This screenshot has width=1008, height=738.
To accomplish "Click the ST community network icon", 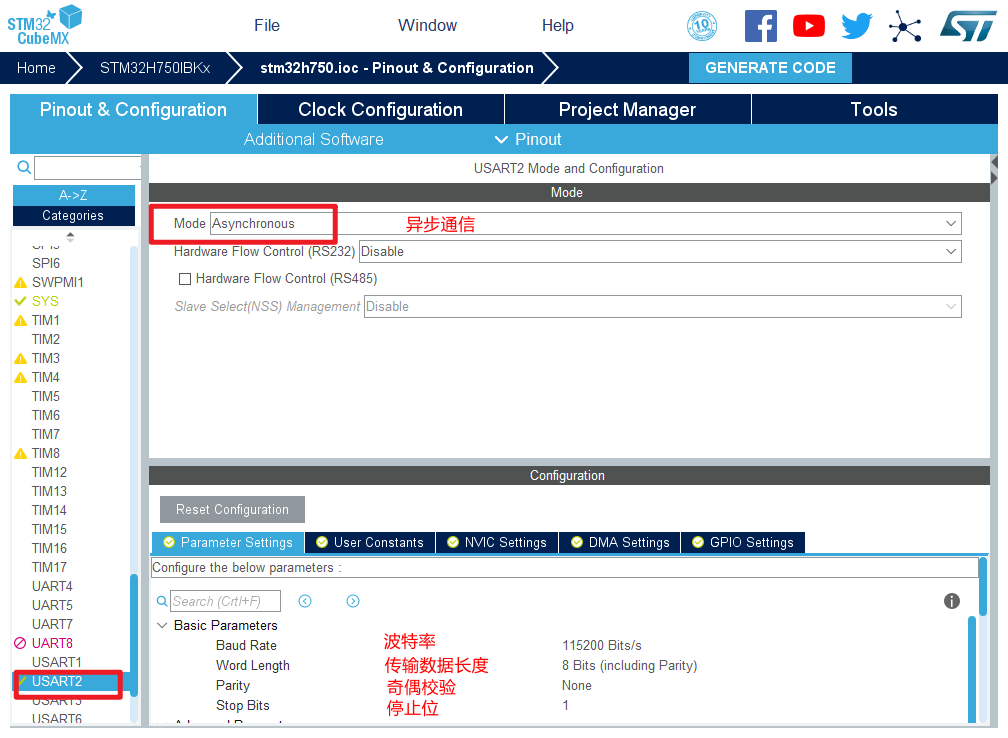I will (905, 26).
